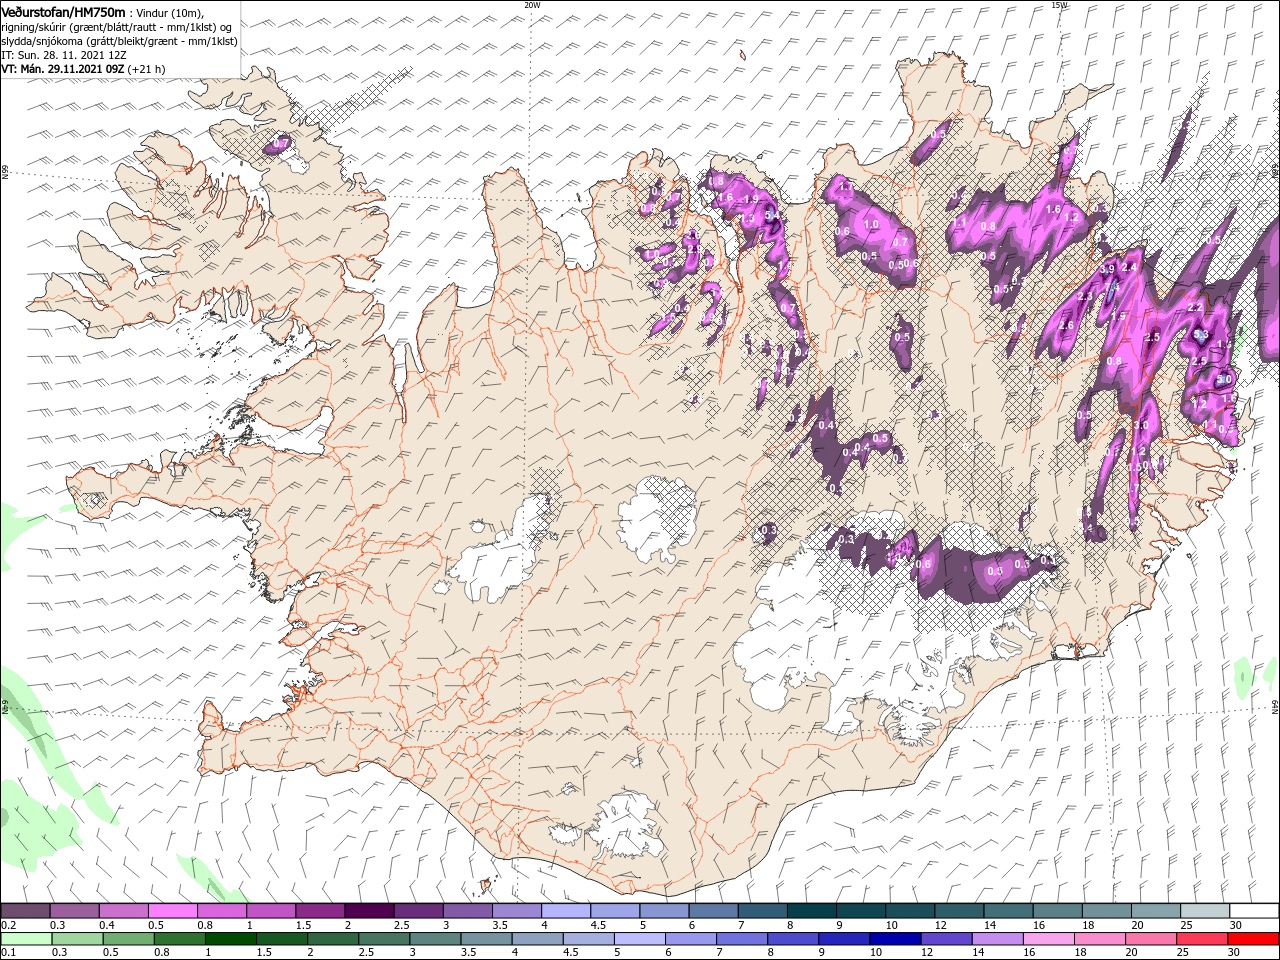Click the 15W longitude label
Viewport: 1280px width, 960px height.
click(x=1059, y=5)
